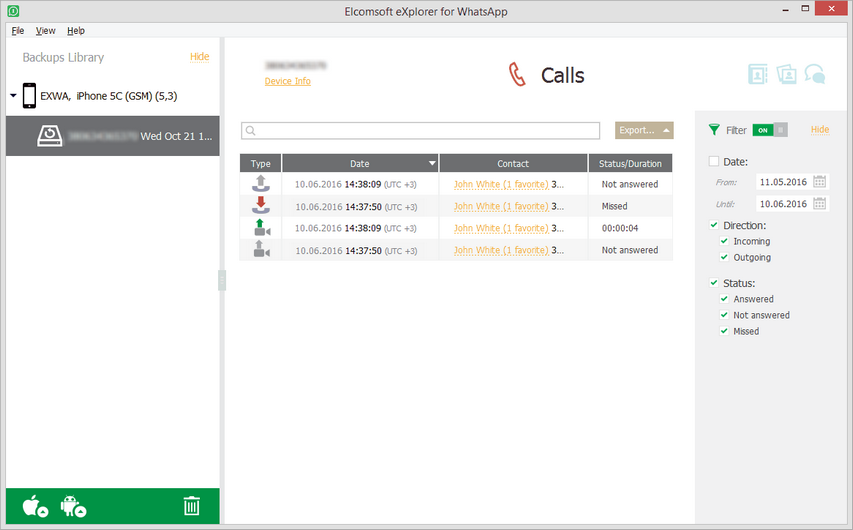Open John White contact in Missed row

(501, 206)
